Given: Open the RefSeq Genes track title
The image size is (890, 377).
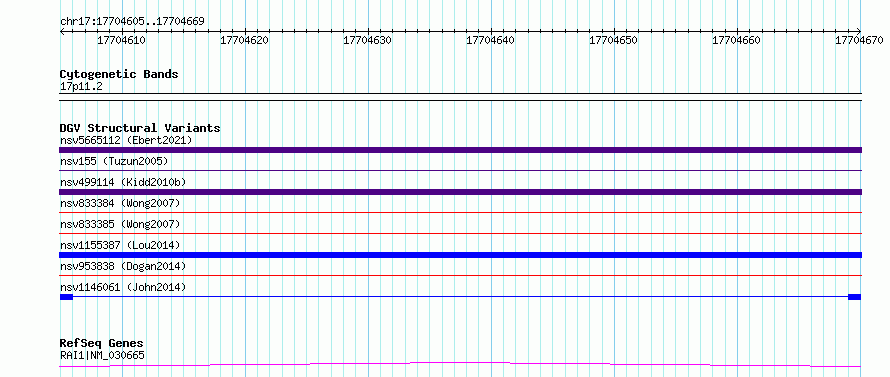Looking at the screenshot, I should pyautogui.click(x=102, y=344).
